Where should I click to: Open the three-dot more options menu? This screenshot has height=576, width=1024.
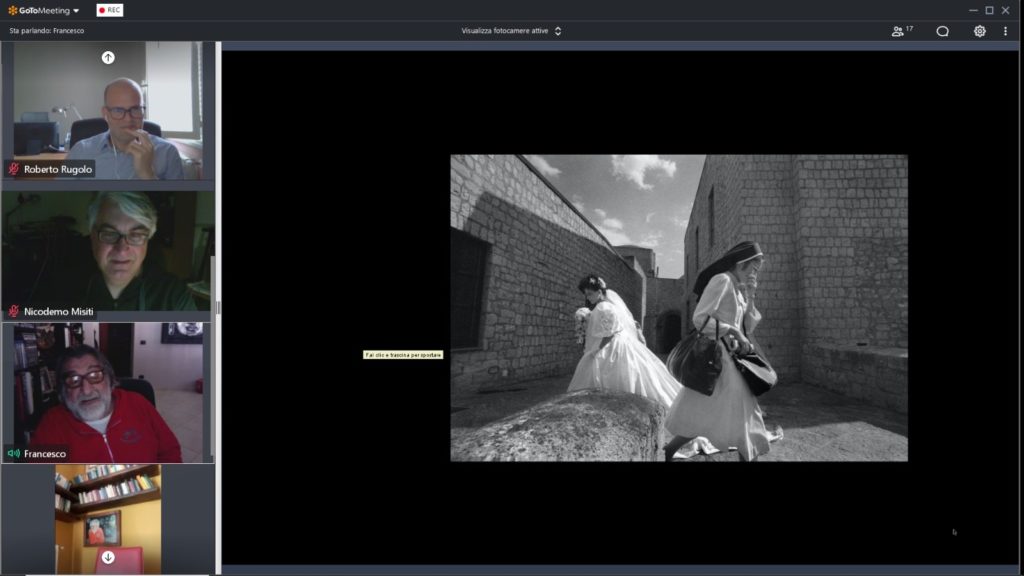(1005, 31)
